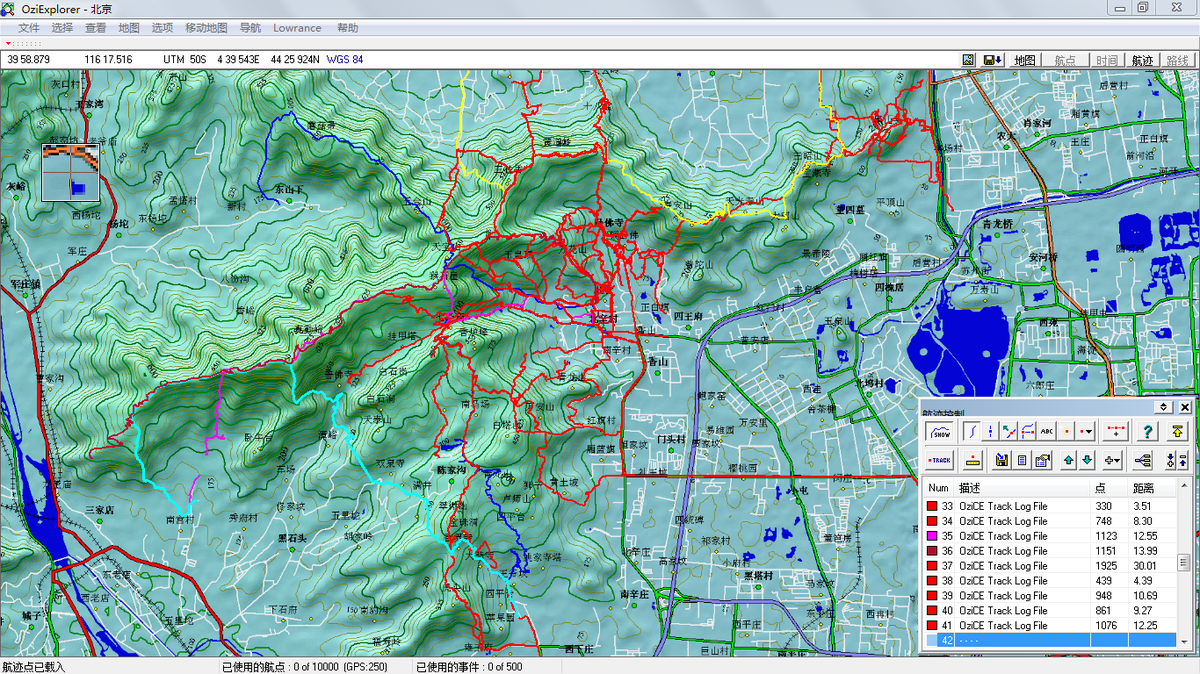Toggle the TRACK logging button
This screenshot has height=674, width=1200.
pyautogui.click(x=940, y=460)
